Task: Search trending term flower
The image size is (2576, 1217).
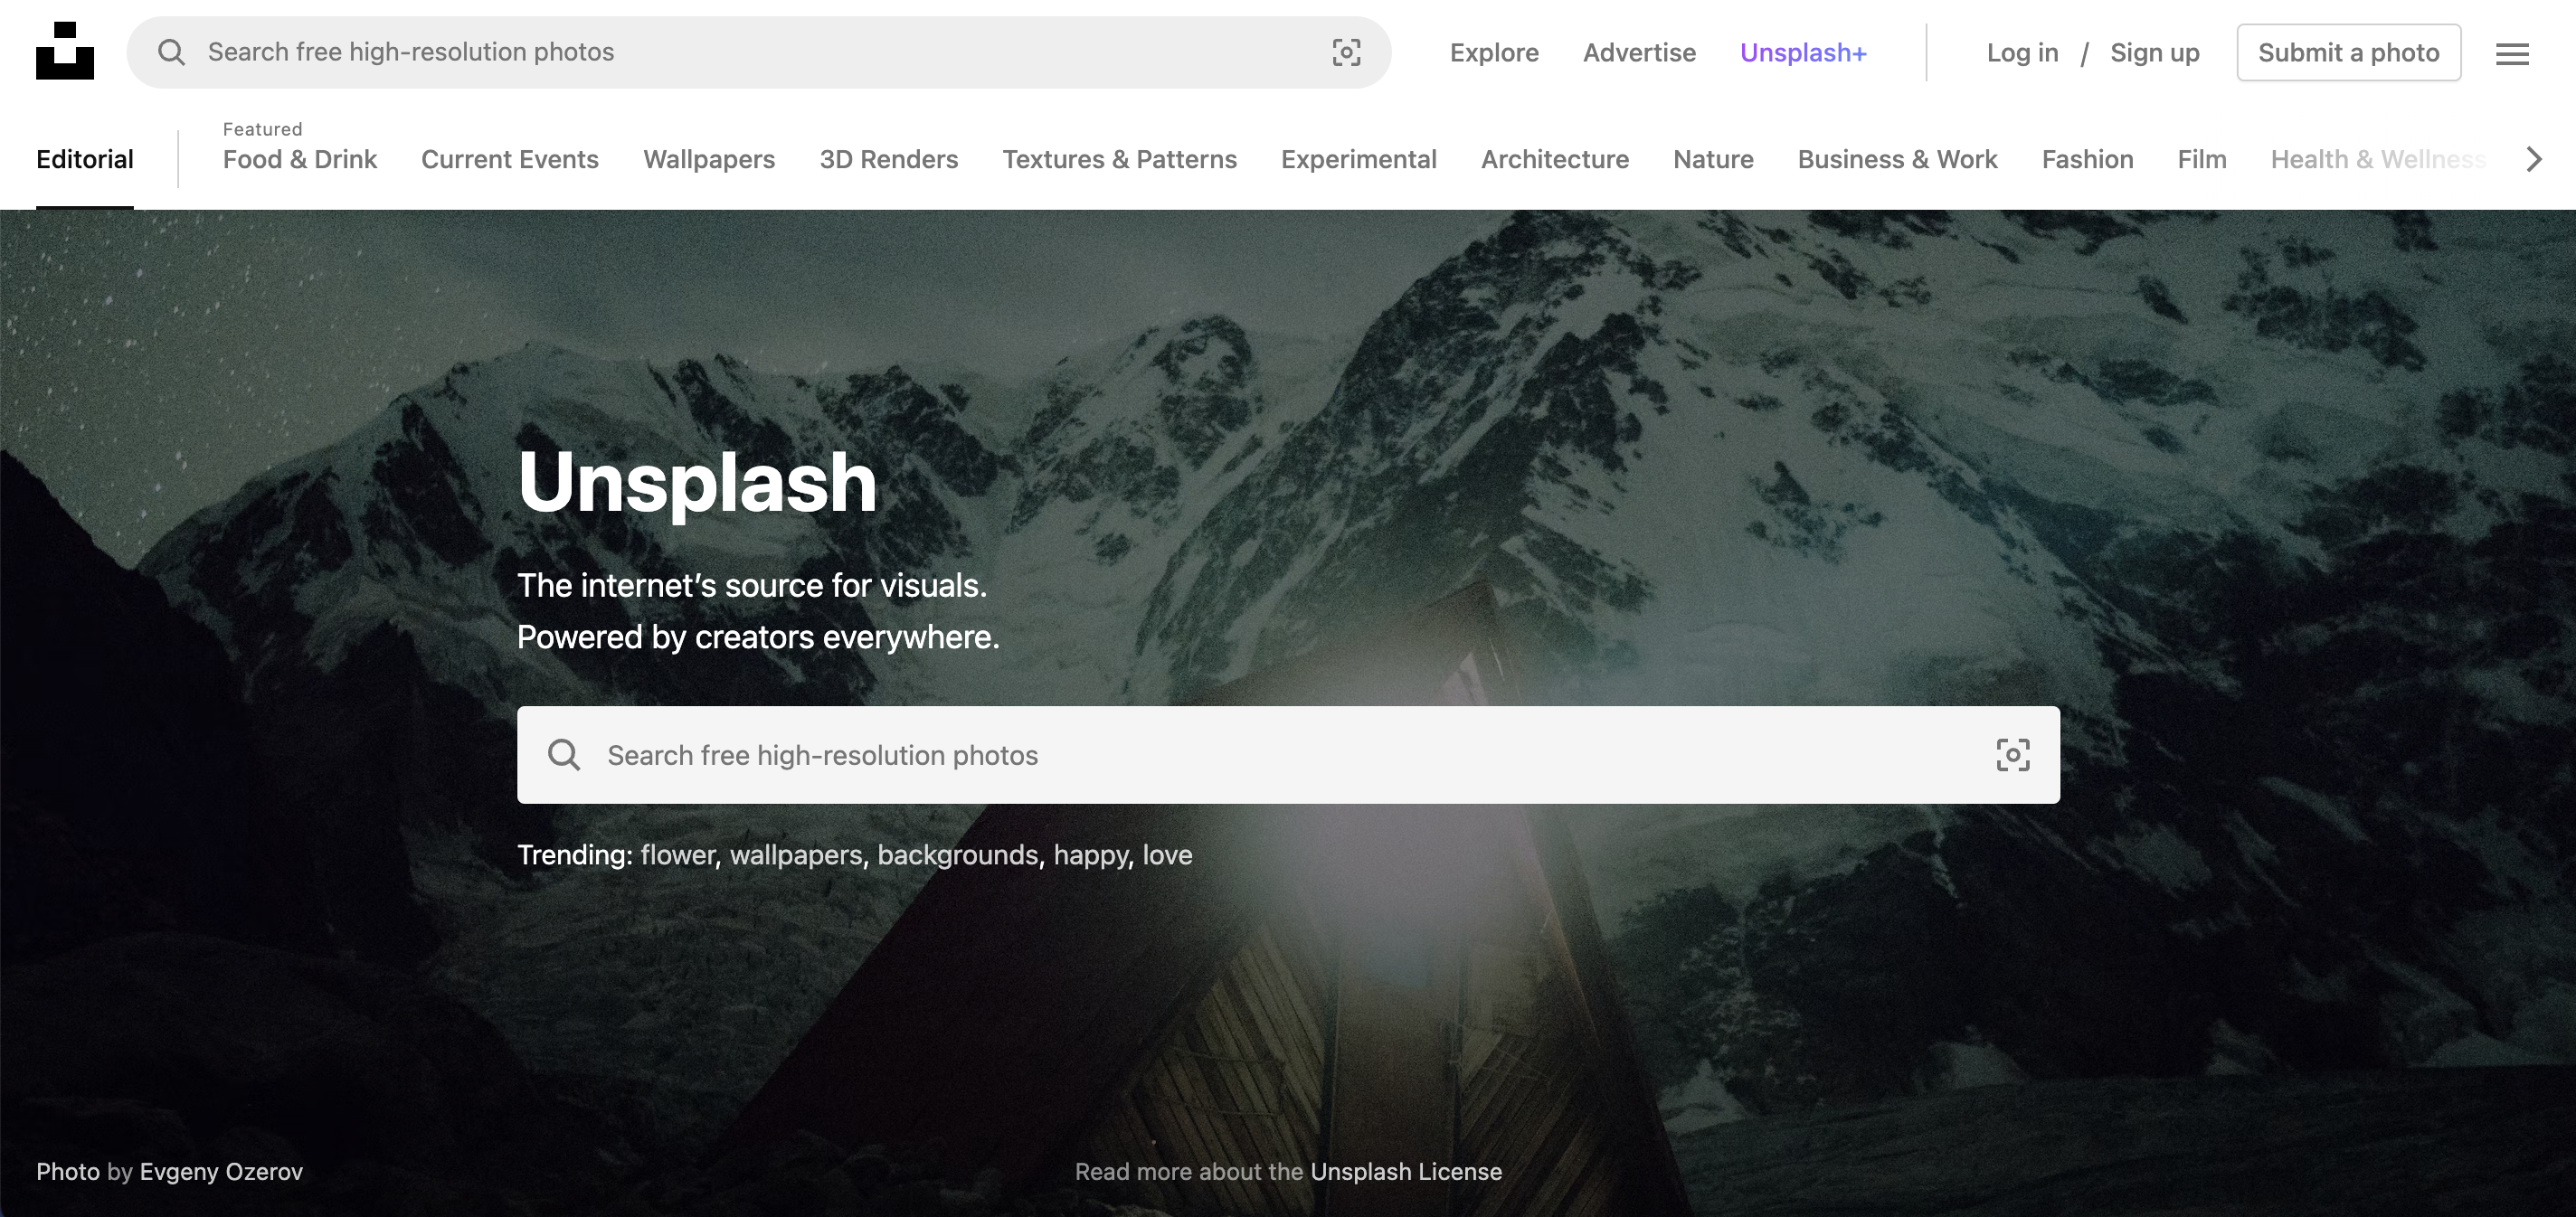Action: pos(678,855)
